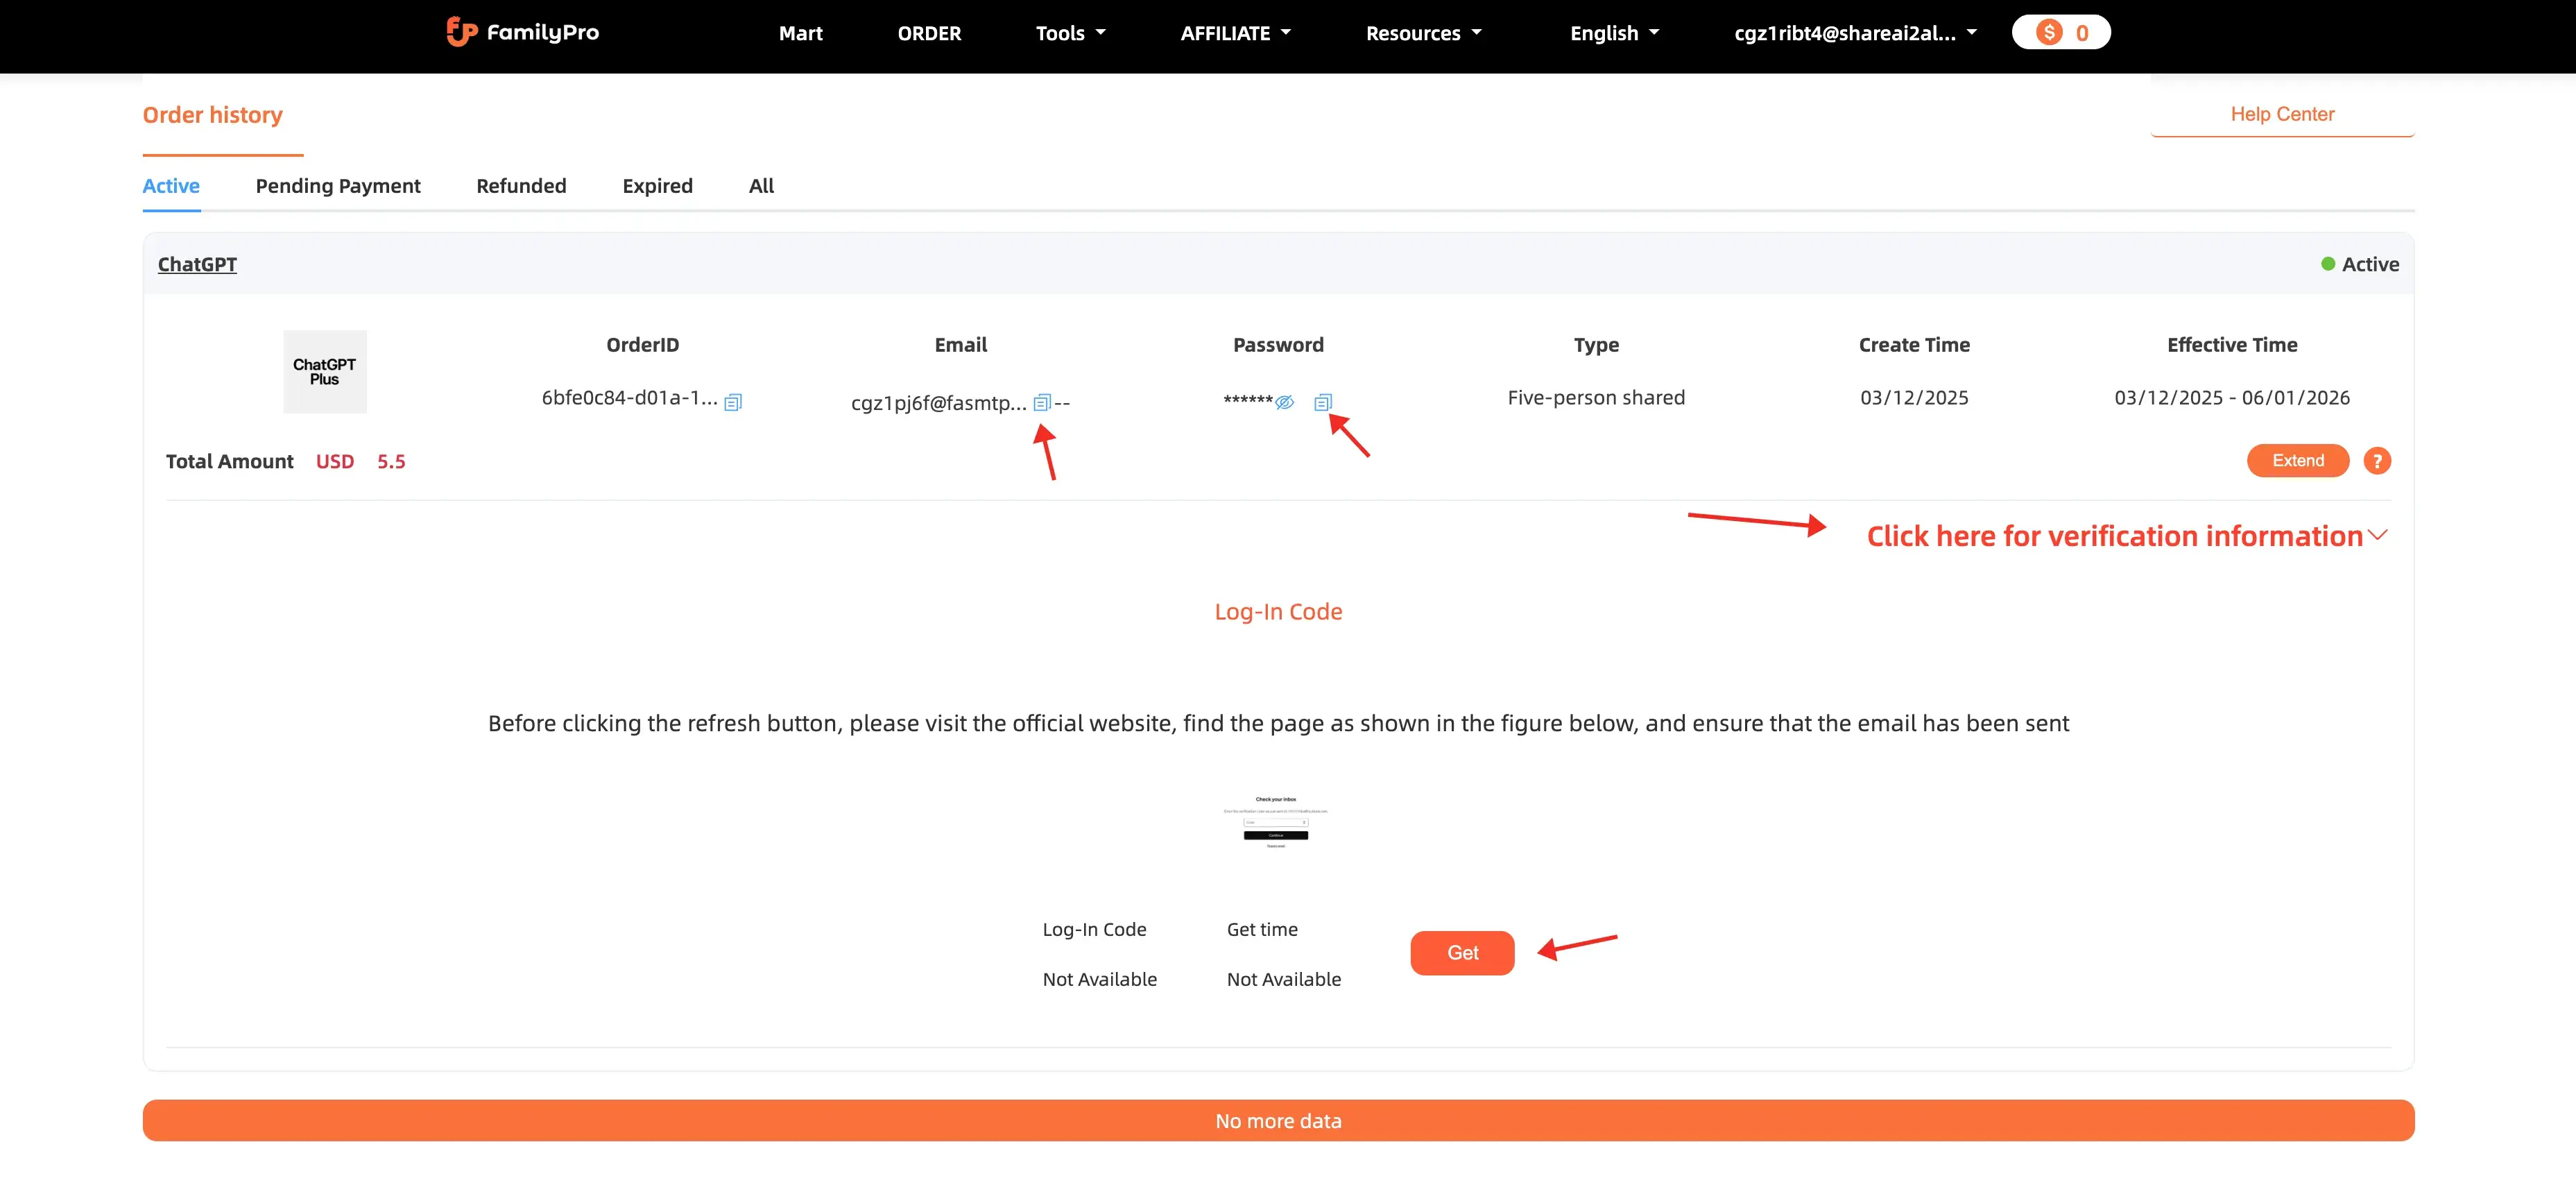This screenshot has width=2576, height=1203.
Task: Click the Extend button
Action: 2297,461
